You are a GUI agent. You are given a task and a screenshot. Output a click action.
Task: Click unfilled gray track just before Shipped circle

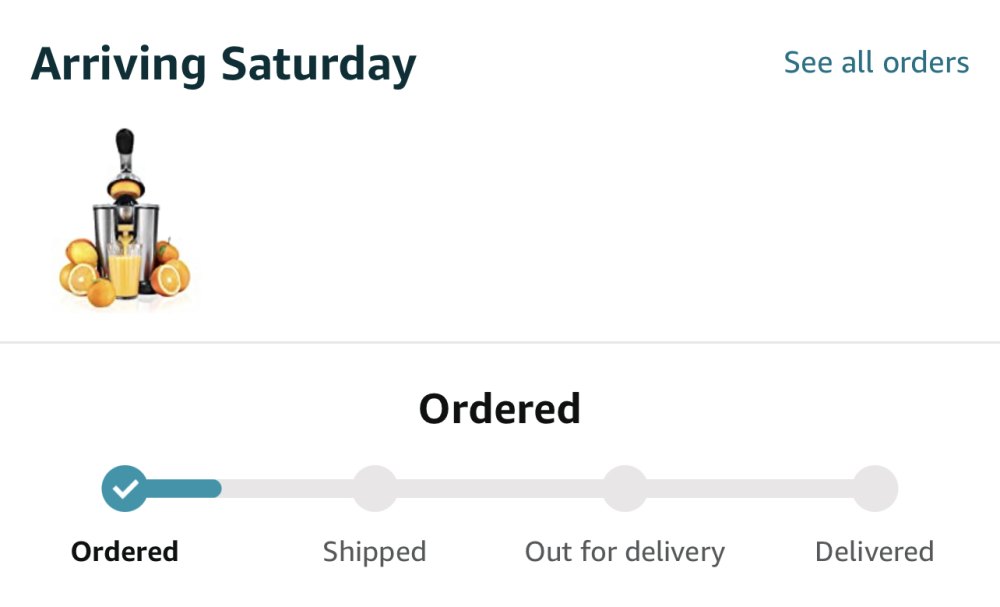(x=288, y=488)
